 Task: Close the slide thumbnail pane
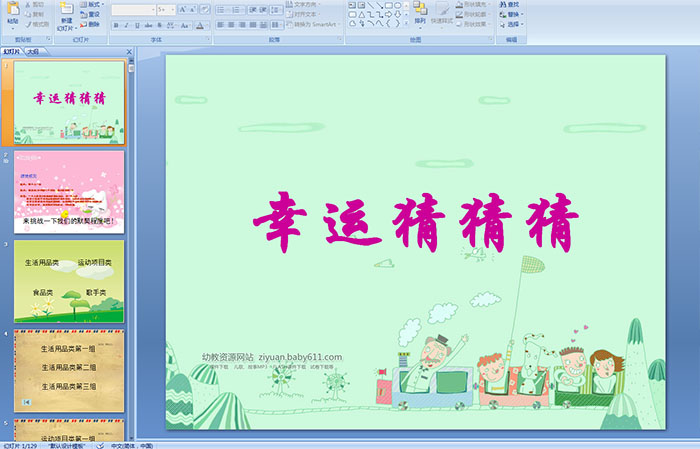pyautogui.click(x=129, y=52)
